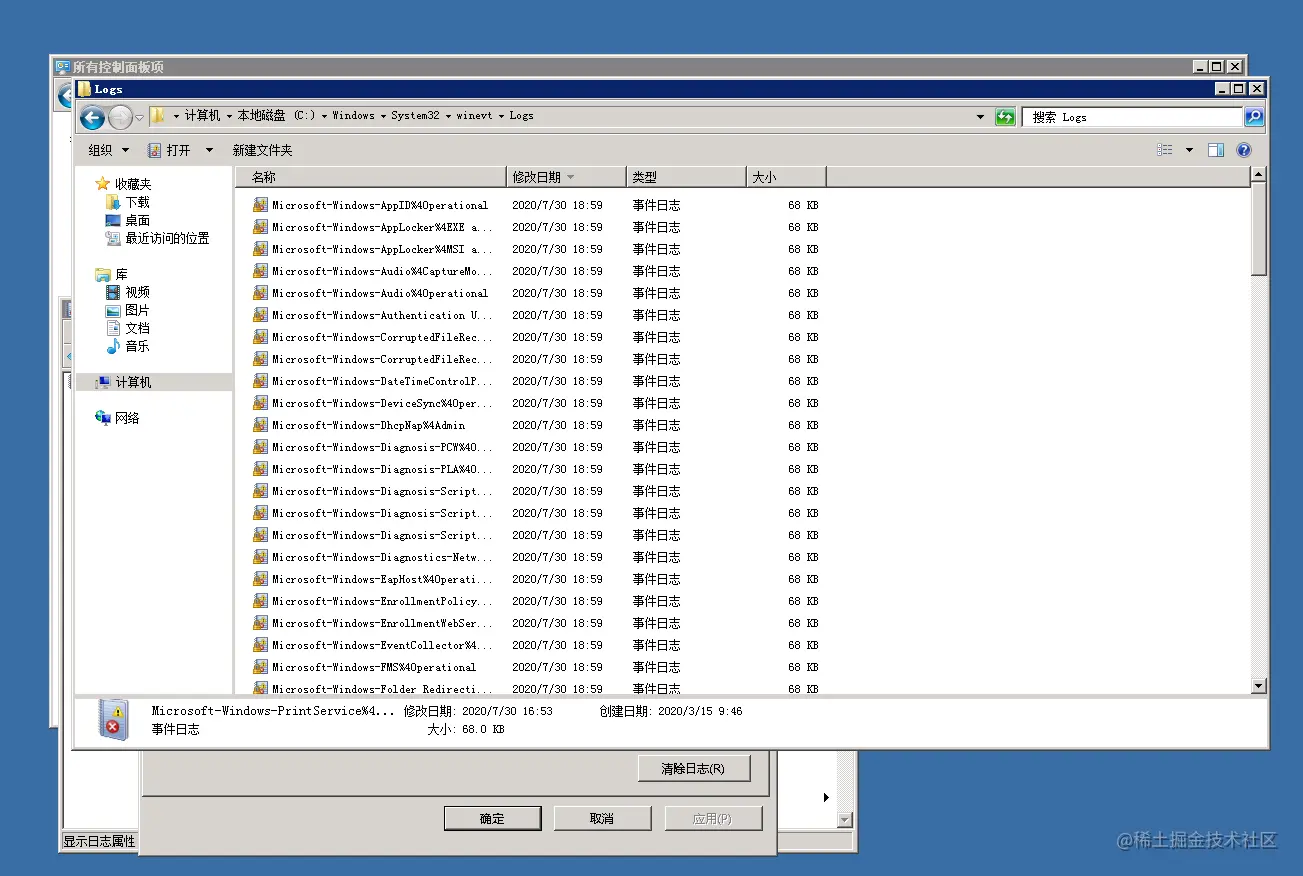Click System32 in the address bar
Image resolution: width=1303 pixels, height=876 pixels.
[x=415, y=116]
